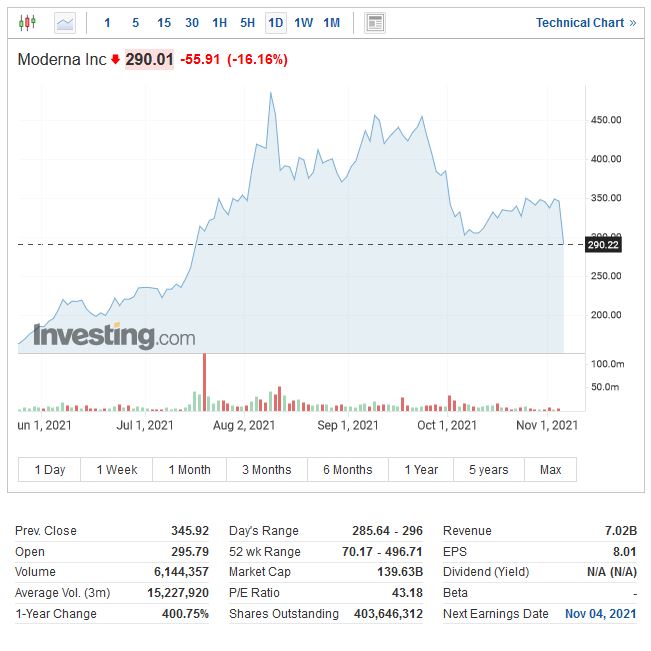This screenshot has height=651, width=651.
Task: Show the 3 Months range
Action: click(x=267, y=470)
